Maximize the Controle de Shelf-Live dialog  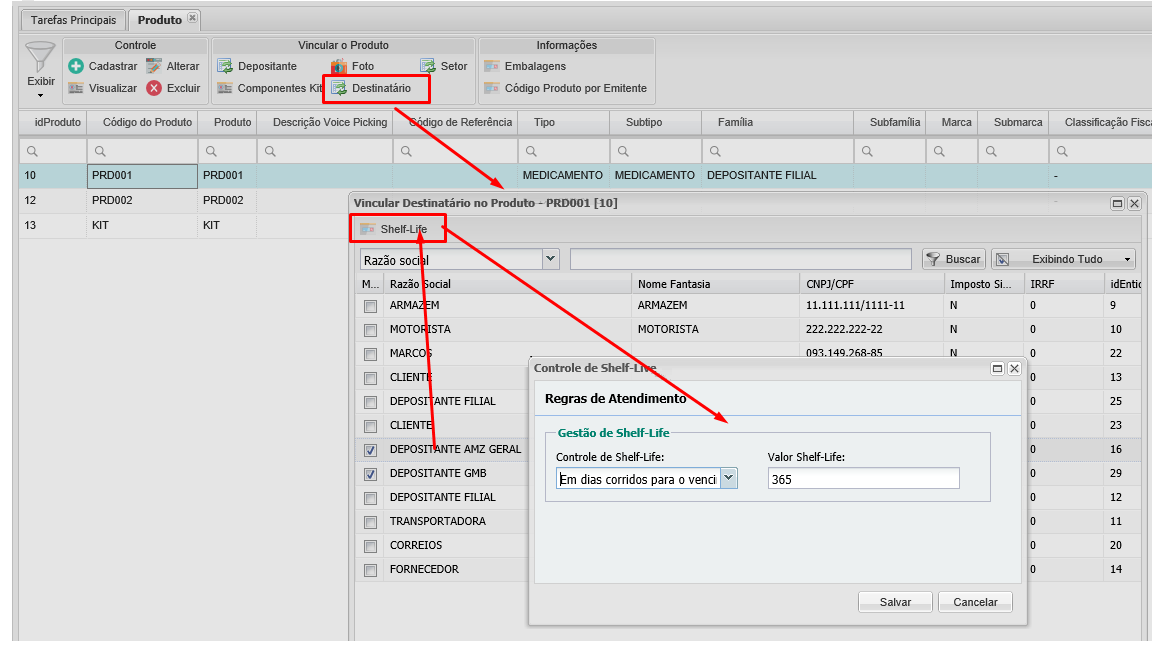(997, 369)
